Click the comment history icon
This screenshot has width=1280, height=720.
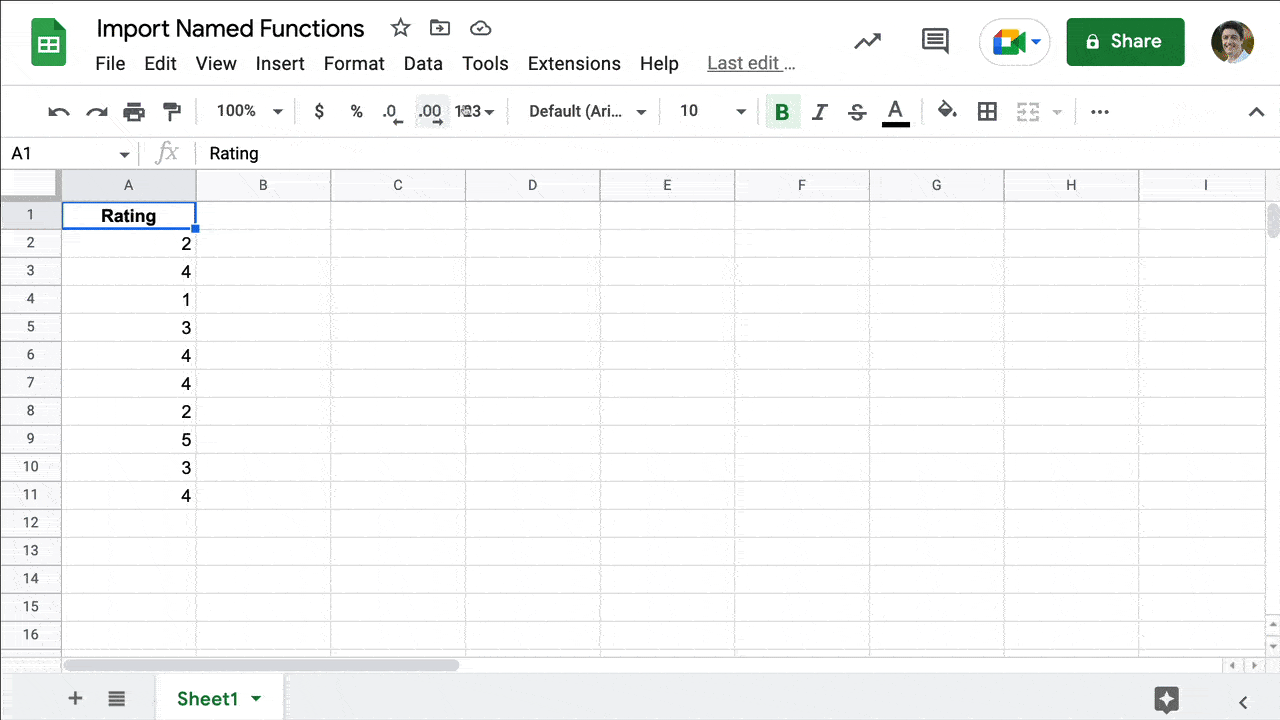934,41
